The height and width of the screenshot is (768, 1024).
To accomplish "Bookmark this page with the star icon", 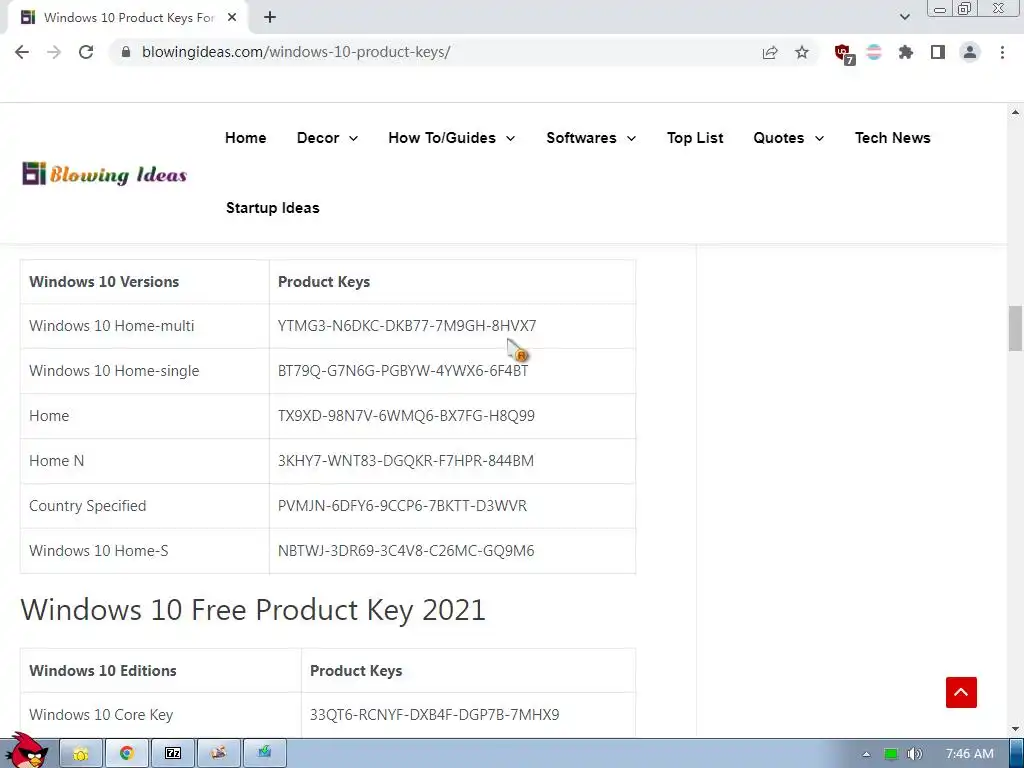I will [x=802, y=52].
